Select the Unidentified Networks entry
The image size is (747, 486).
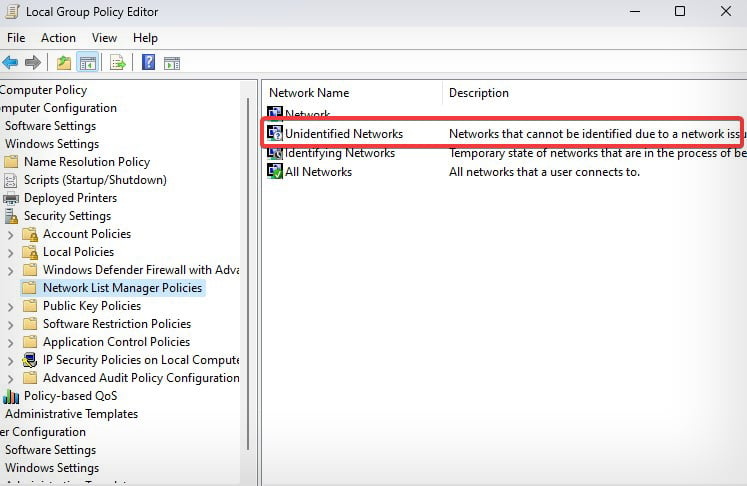click(344, 134)
